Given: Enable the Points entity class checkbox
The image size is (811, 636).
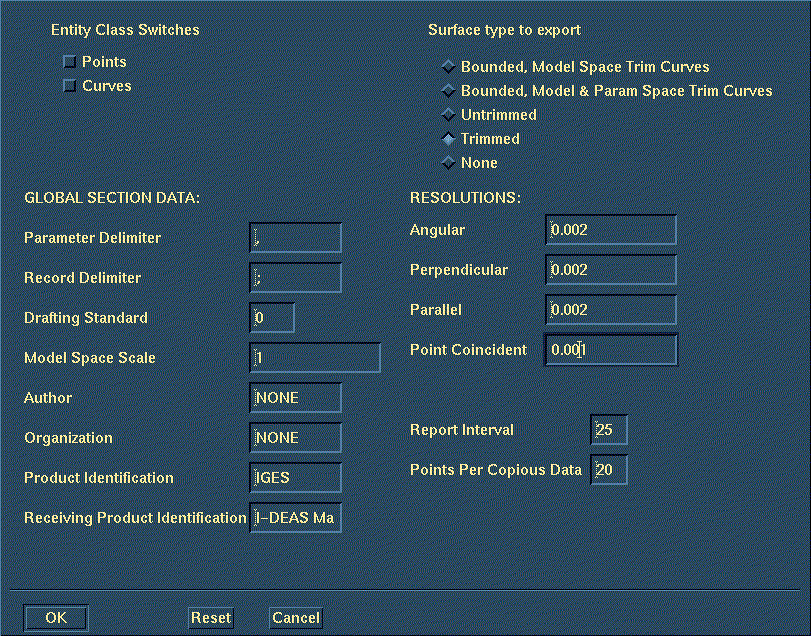Looking at the screenshot, I should pyautogui.click(x=70, y=63).
